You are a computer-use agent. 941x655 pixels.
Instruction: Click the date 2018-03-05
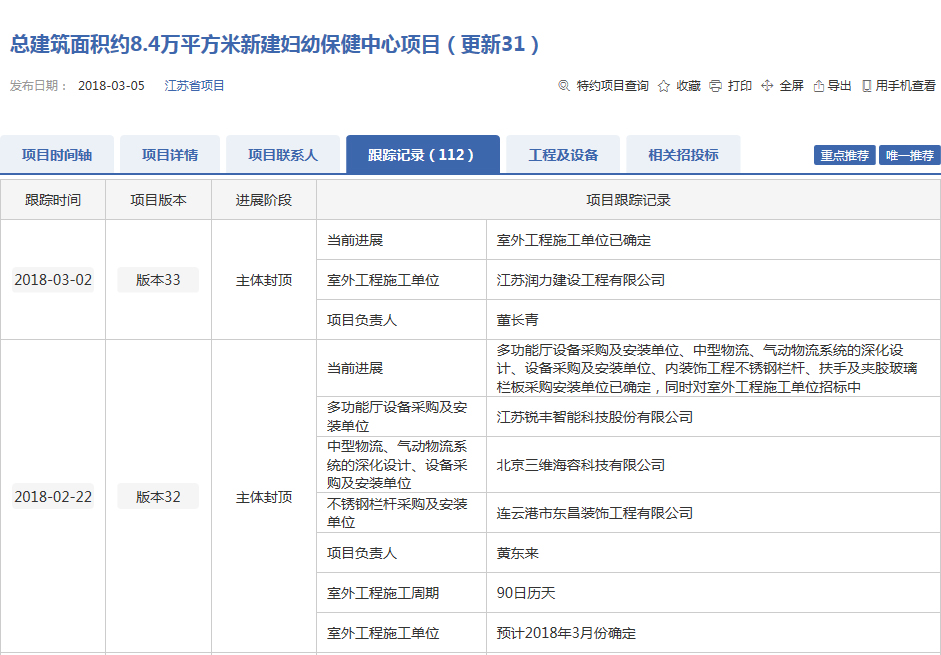click(x=112, y=86)
